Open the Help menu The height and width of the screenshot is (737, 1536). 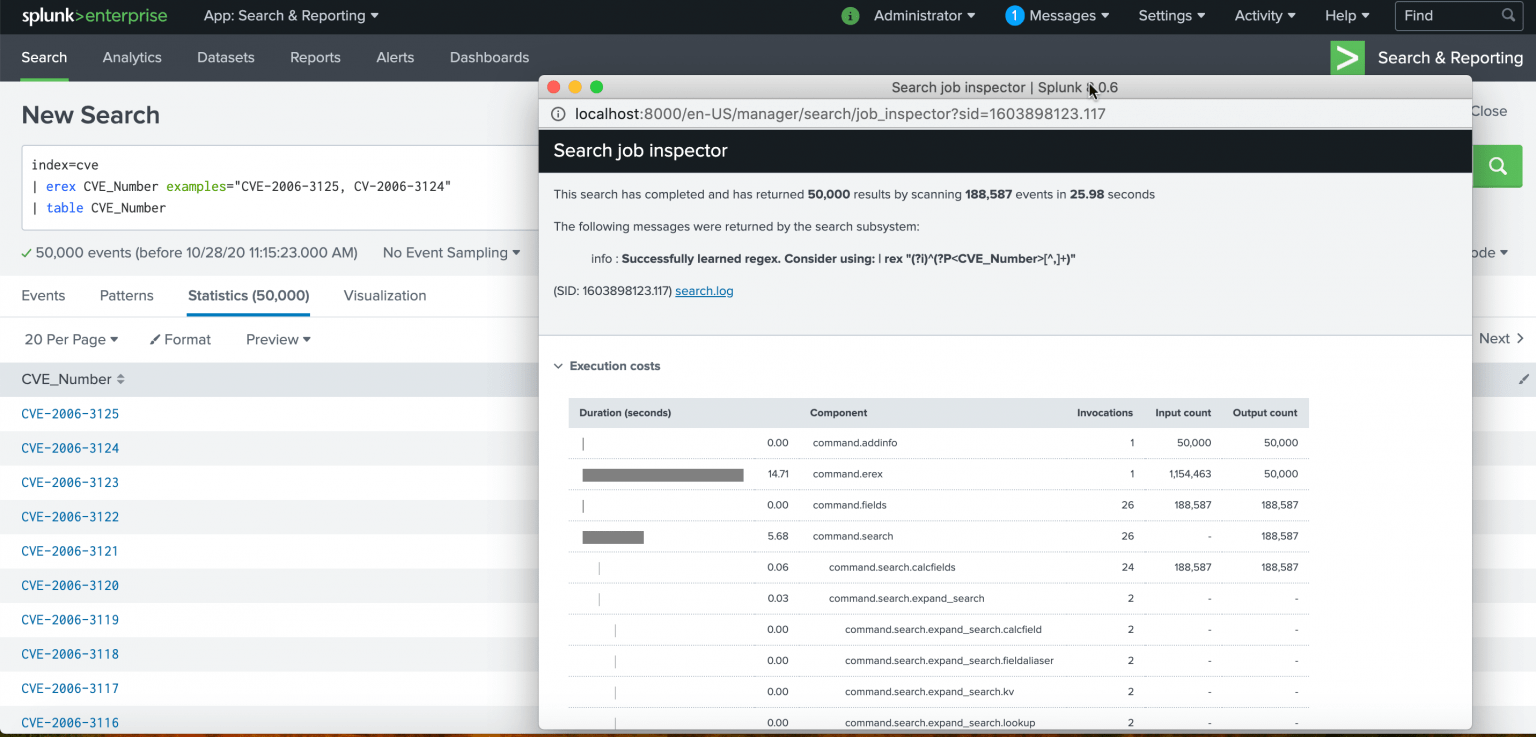1347,16
